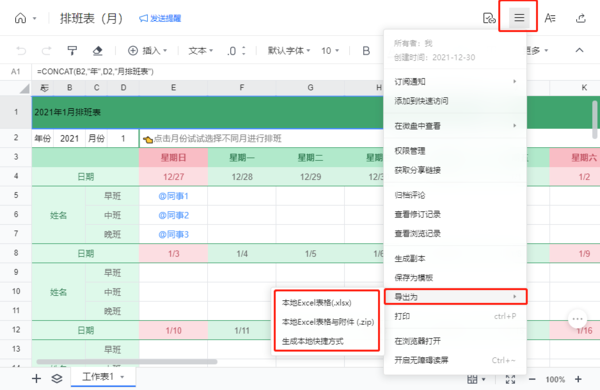Open the dropdown arrow beside home icon
The image size is (600, 390).
[34, 18]
